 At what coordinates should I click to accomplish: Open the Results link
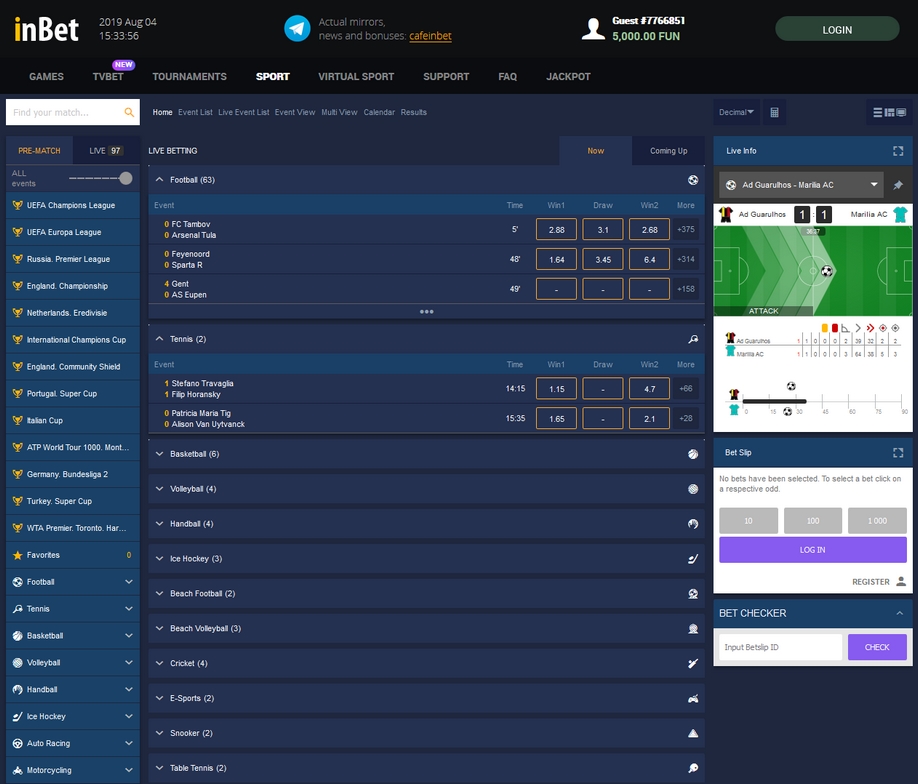point(413,112)
